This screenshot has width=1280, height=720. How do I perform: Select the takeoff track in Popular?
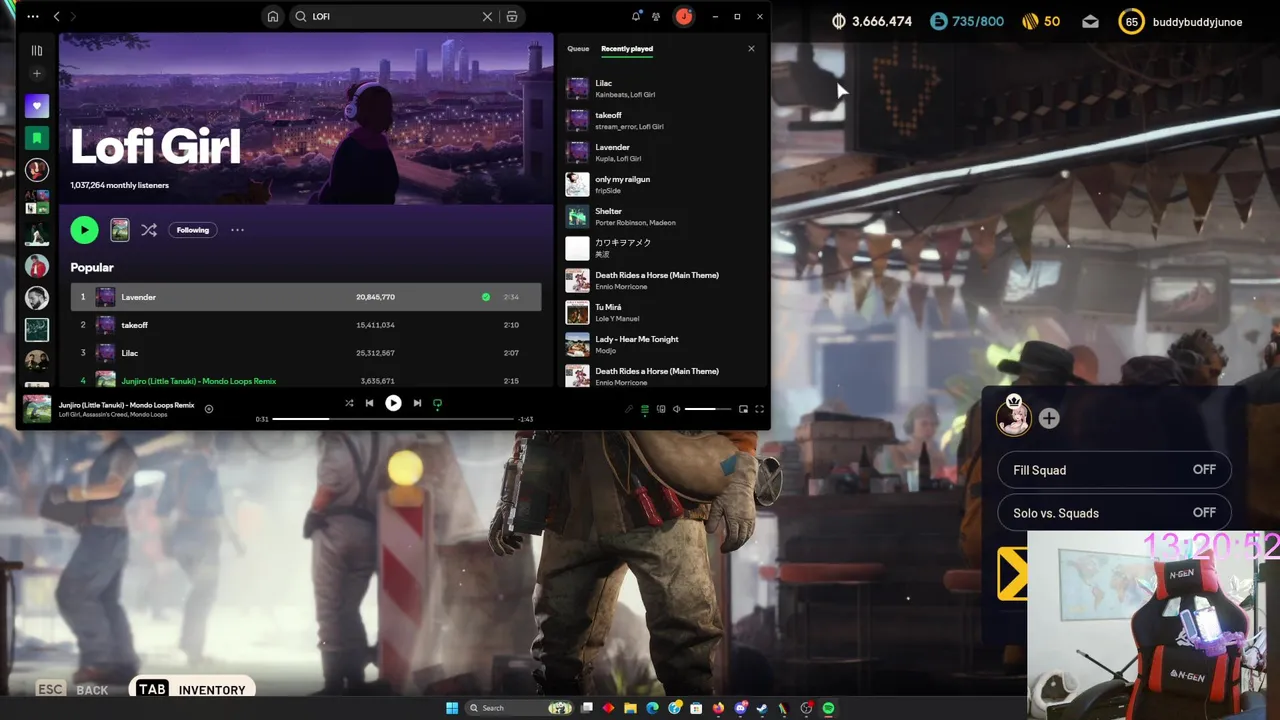pyautogui.click(x=306, y=325)
